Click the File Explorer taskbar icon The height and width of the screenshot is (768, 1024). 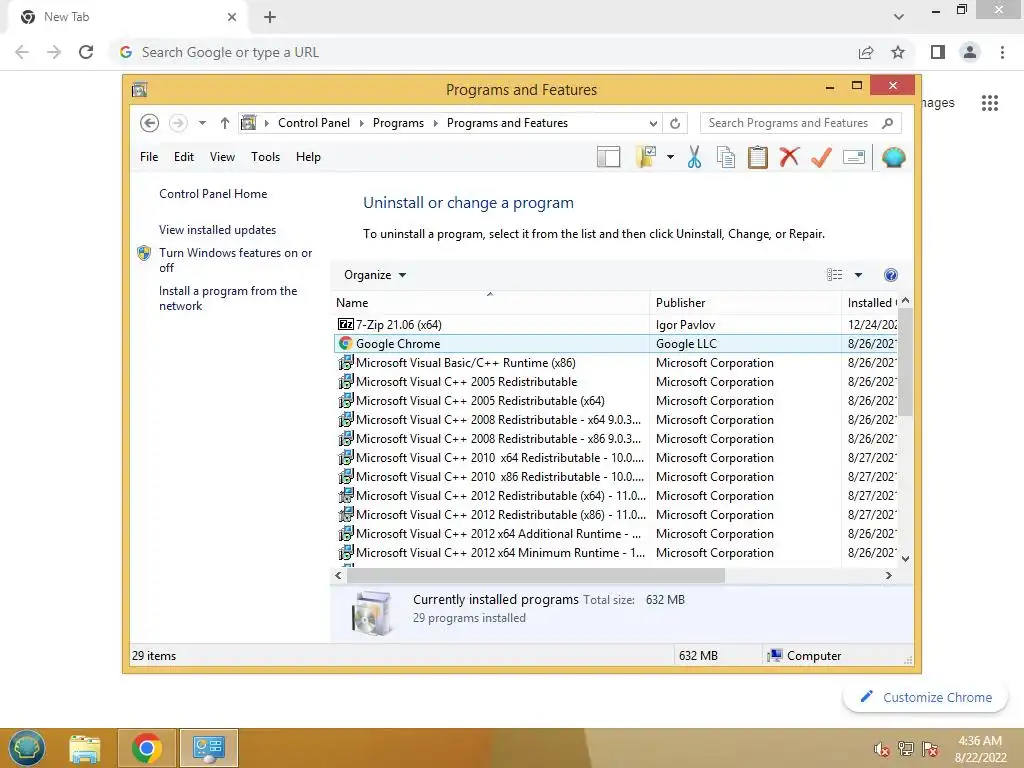coord(85,748)
